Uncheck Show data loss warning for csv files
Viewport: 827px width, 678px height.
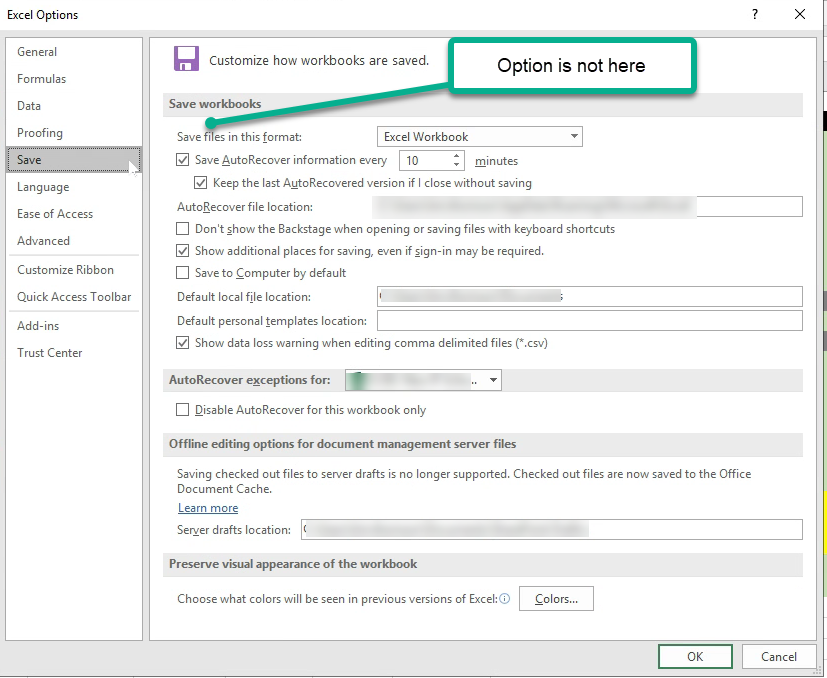coord(182,343)
